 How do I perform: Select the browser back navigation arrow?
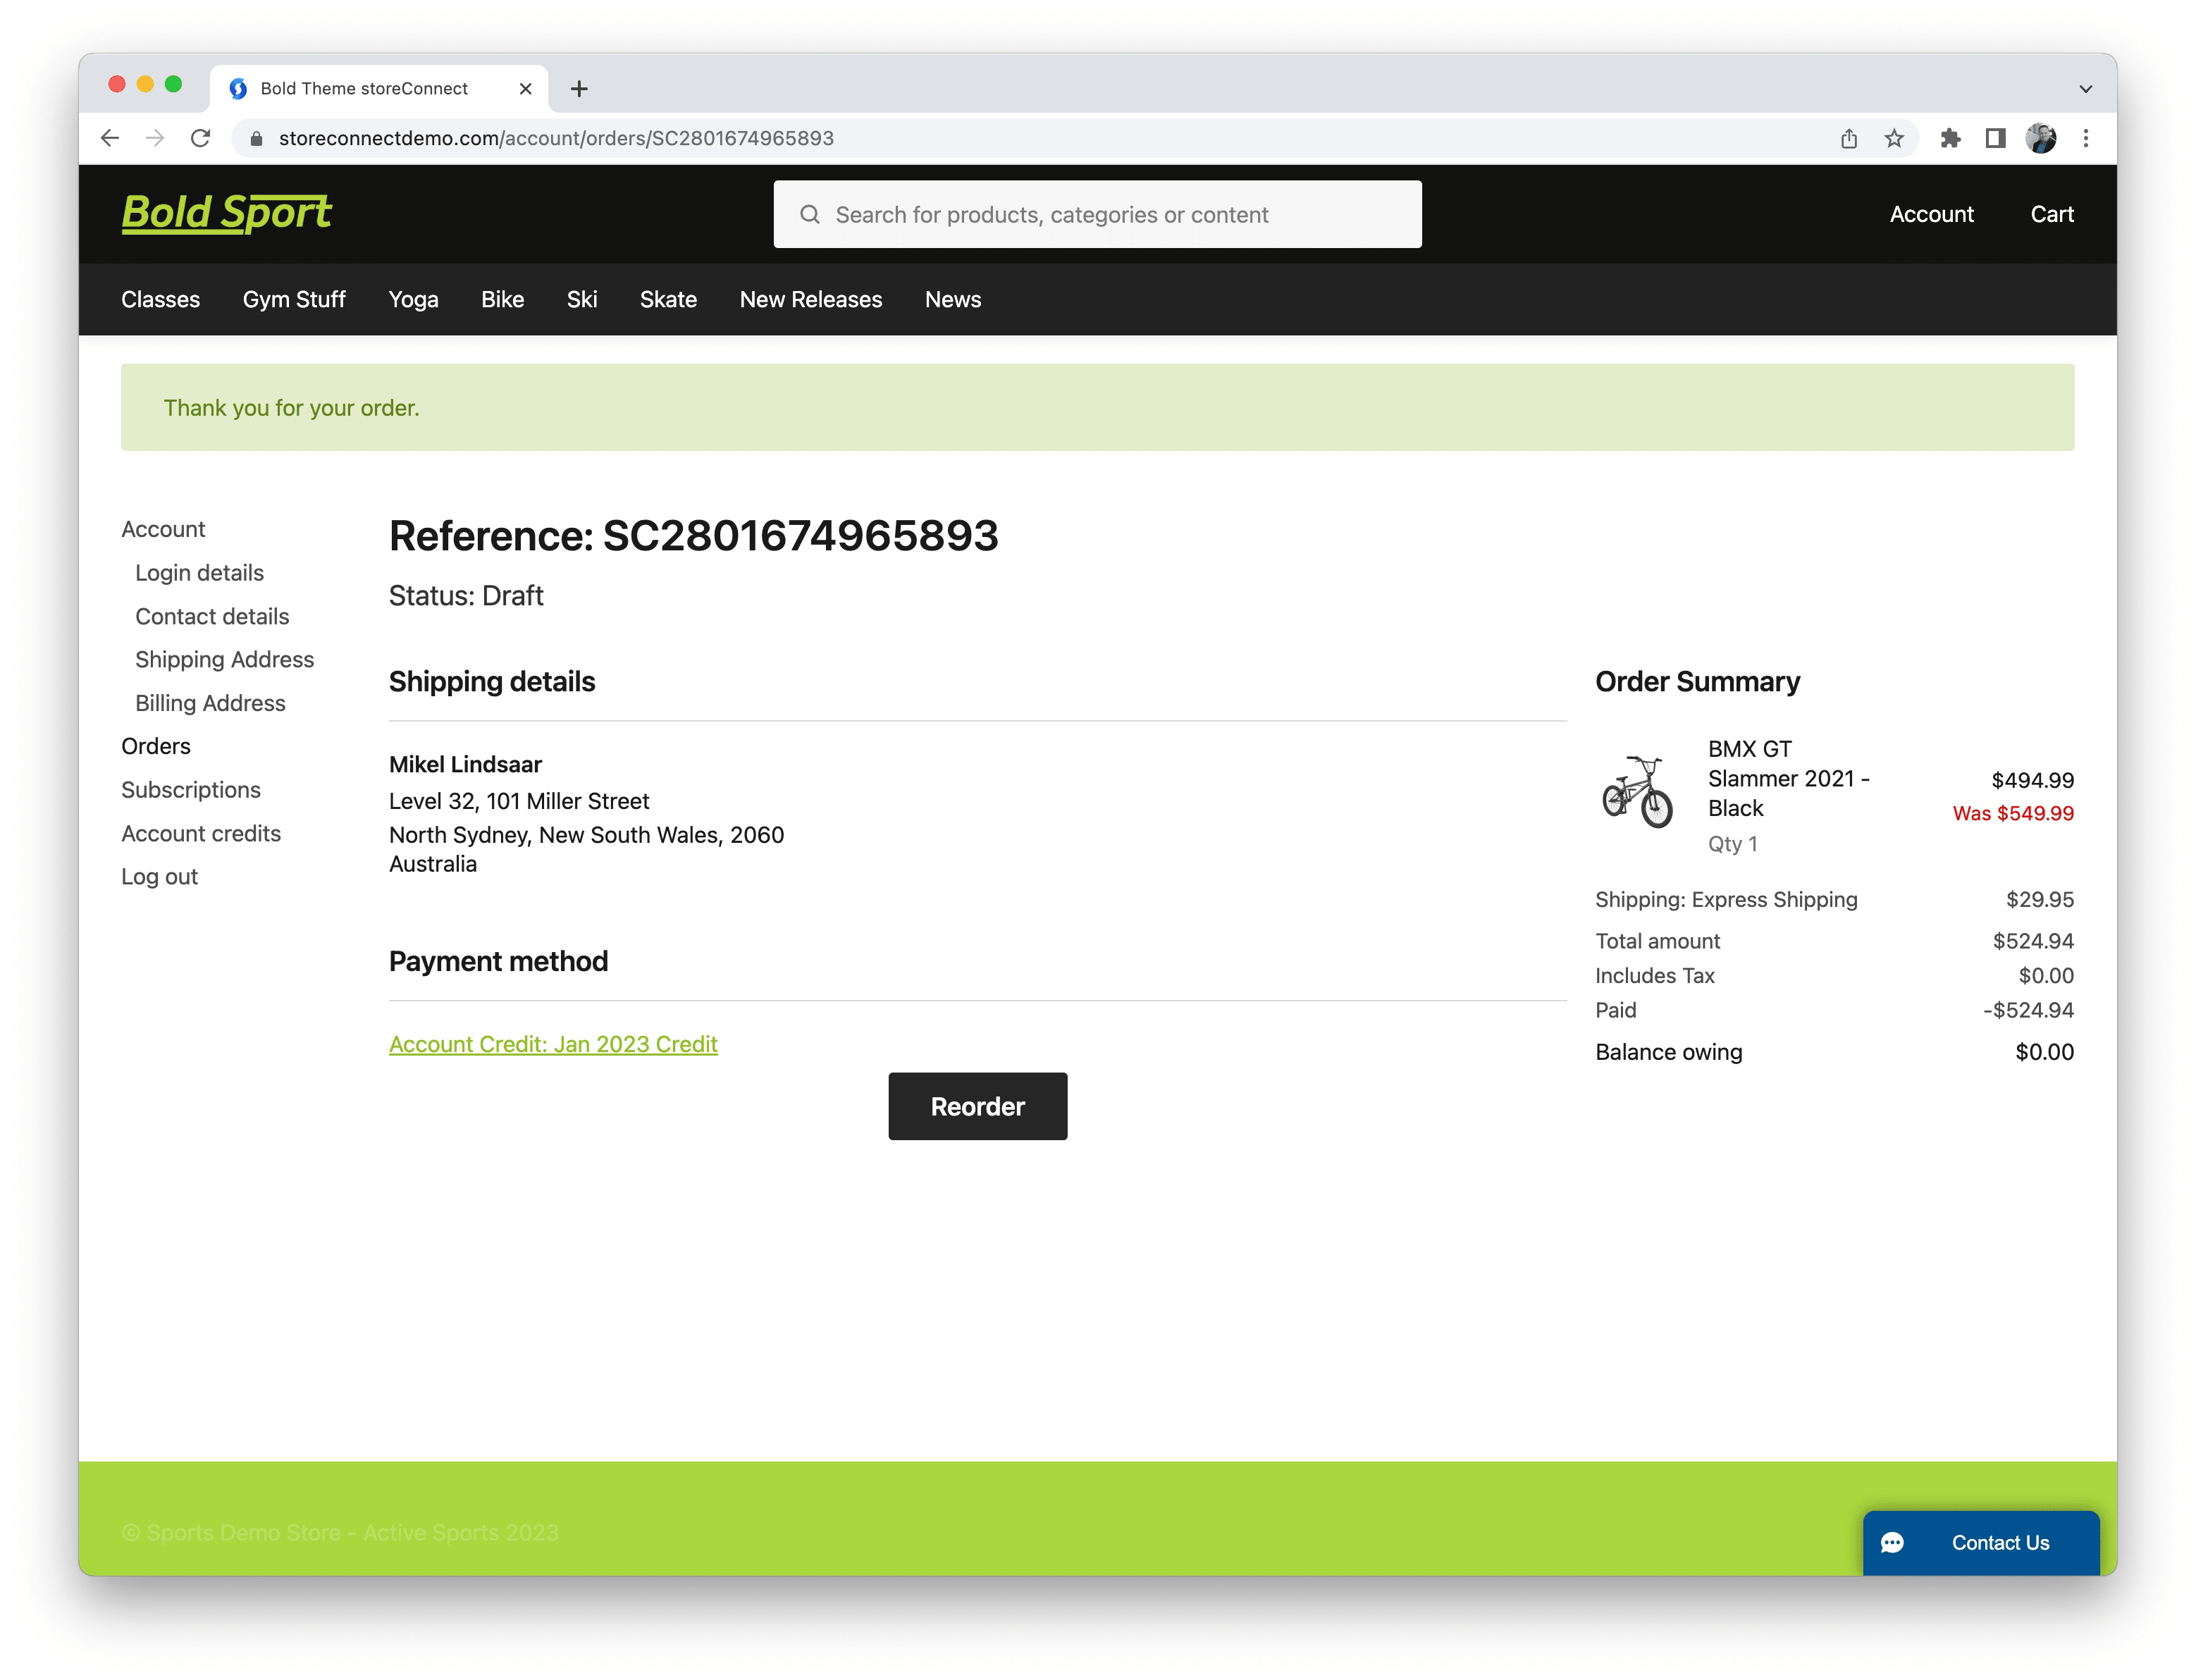click(109, 138)
